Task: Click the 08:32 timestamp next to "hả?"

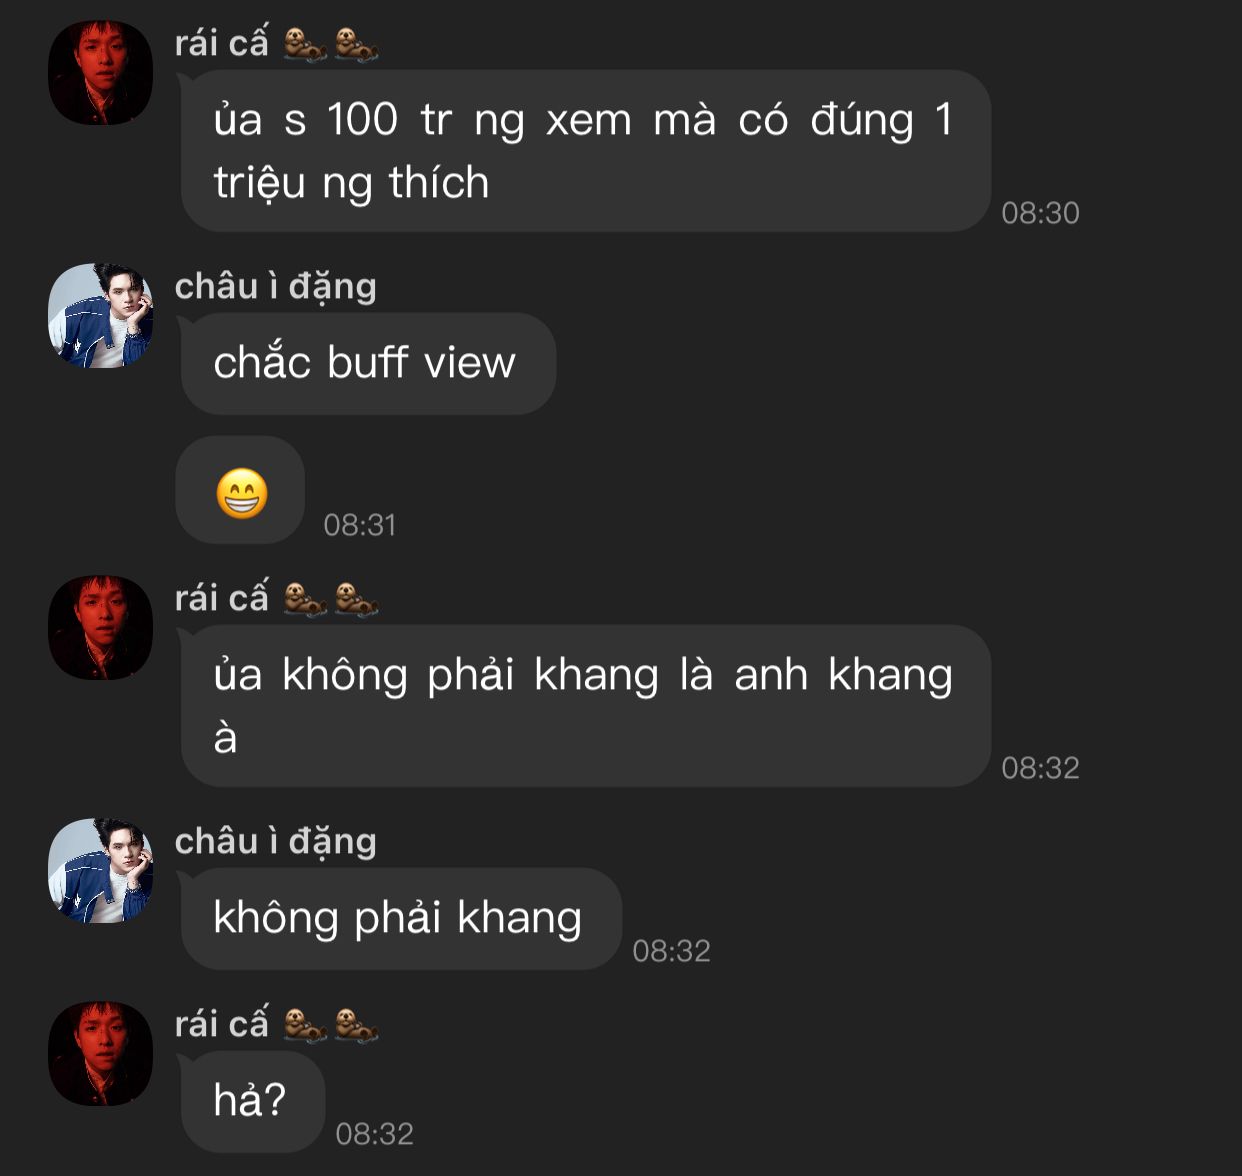Action: 374,1134
